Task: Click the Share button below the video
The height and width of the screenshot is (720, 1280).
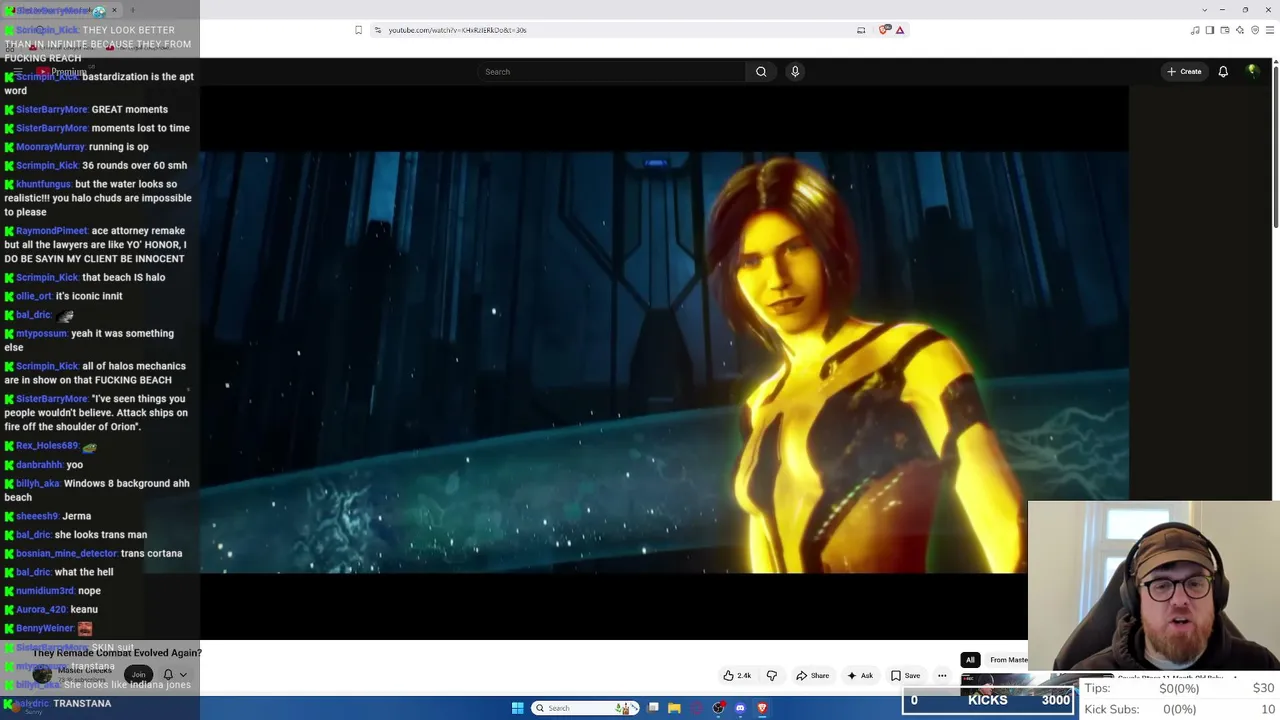Action: pos(813,676)
